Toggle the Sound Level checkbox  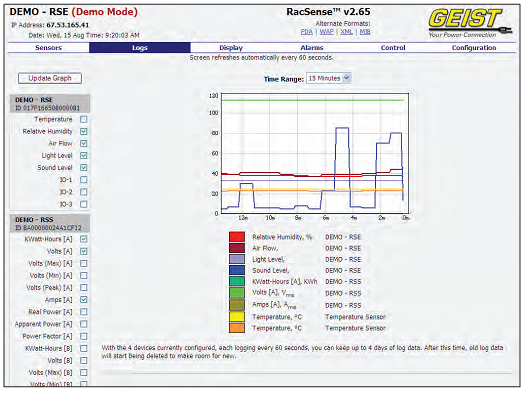84,167
